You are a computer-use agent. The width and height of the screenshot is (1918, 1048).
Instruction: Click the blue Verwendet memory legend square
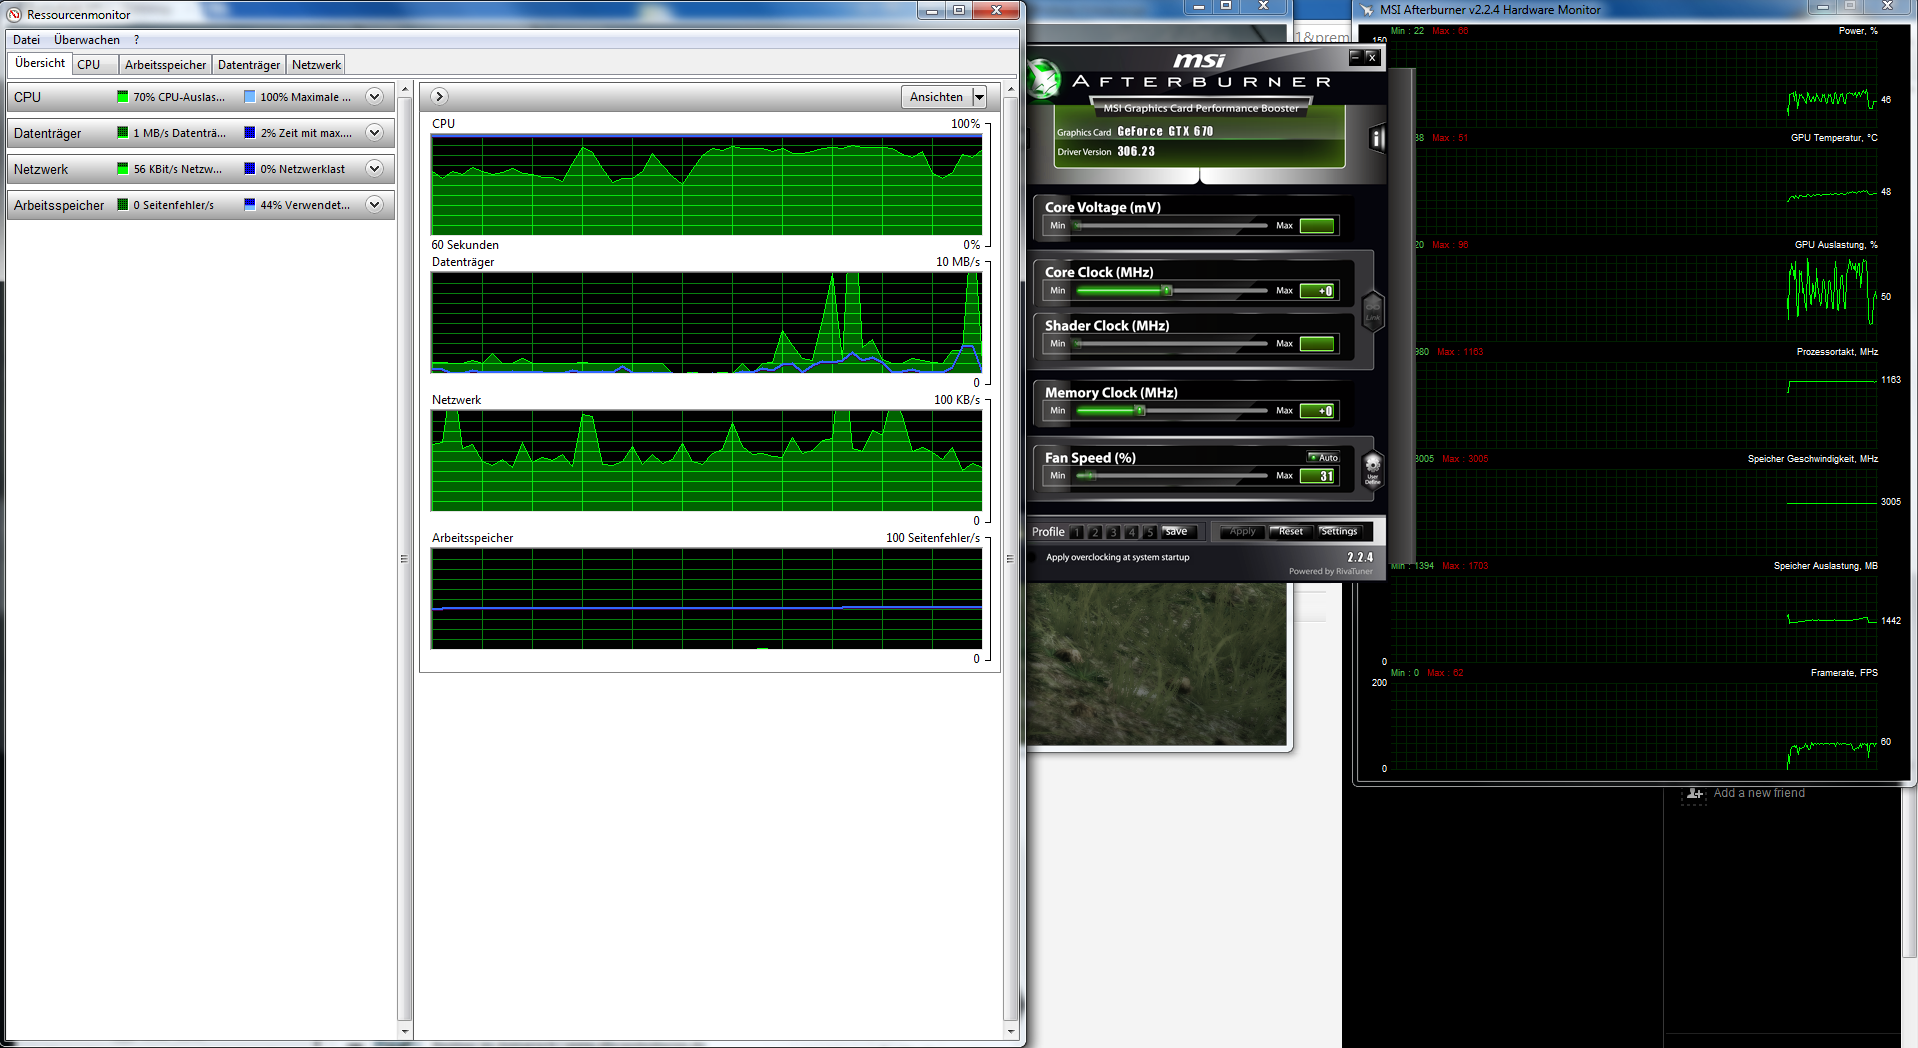tap(249, 205)
